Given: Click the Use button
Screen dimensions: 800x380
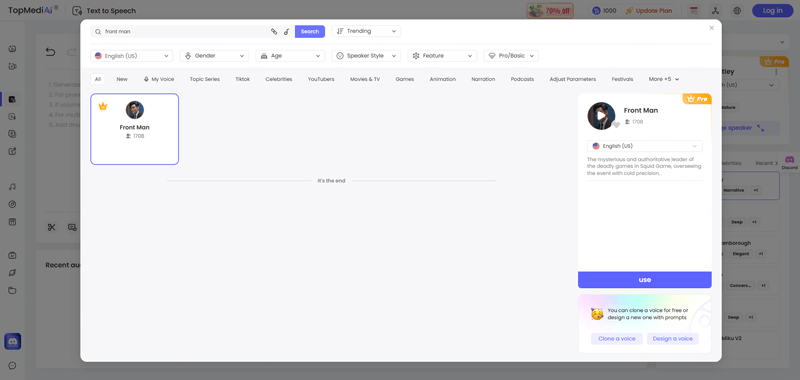Looking at the screenshot, I should pos(644,280).
